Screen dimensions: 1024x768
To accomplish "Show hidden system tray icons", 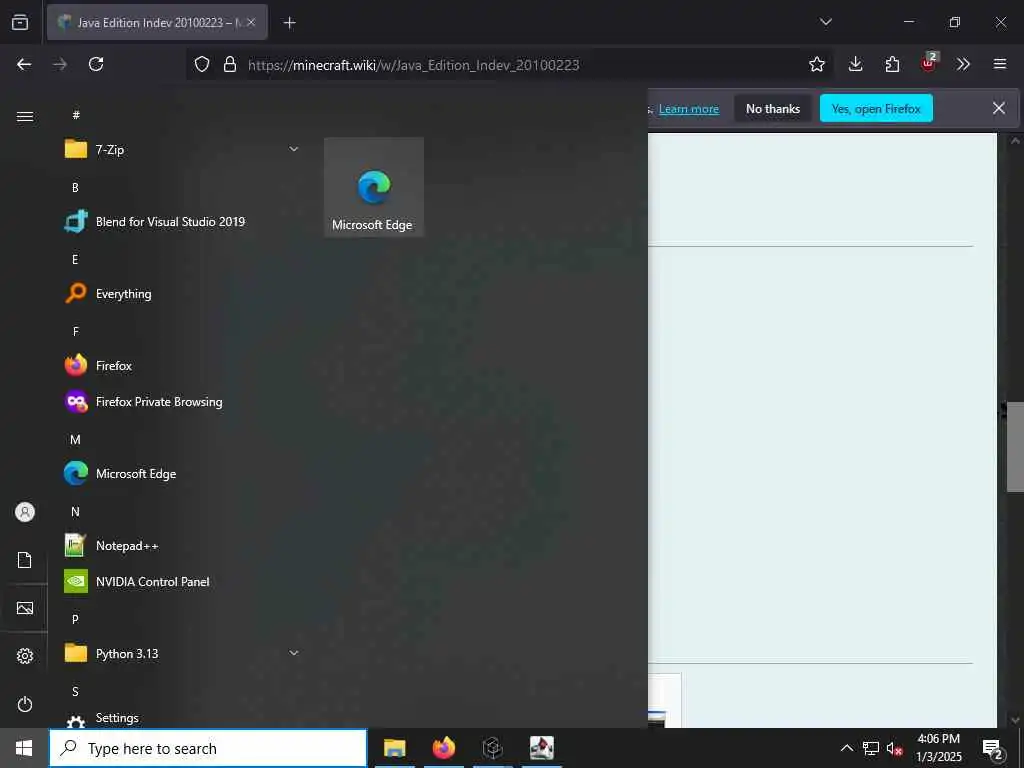I will [846, 748].
